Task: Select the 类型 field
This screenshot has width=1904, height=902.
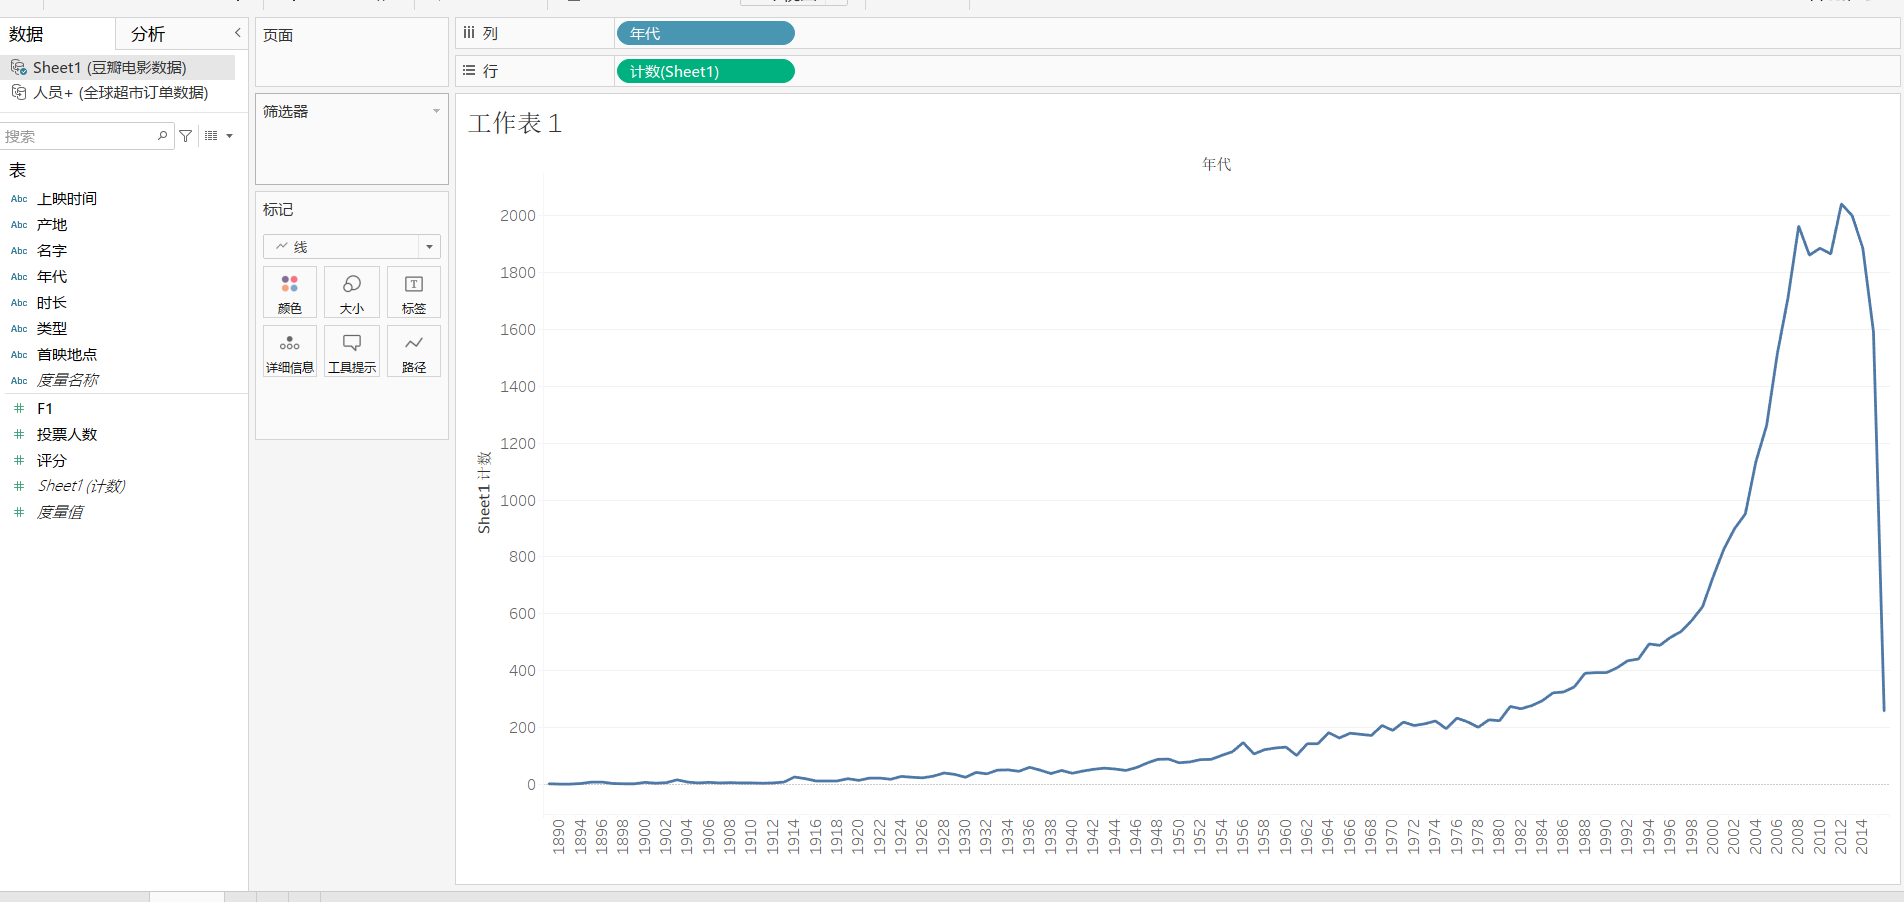Action: coord(52,329)
